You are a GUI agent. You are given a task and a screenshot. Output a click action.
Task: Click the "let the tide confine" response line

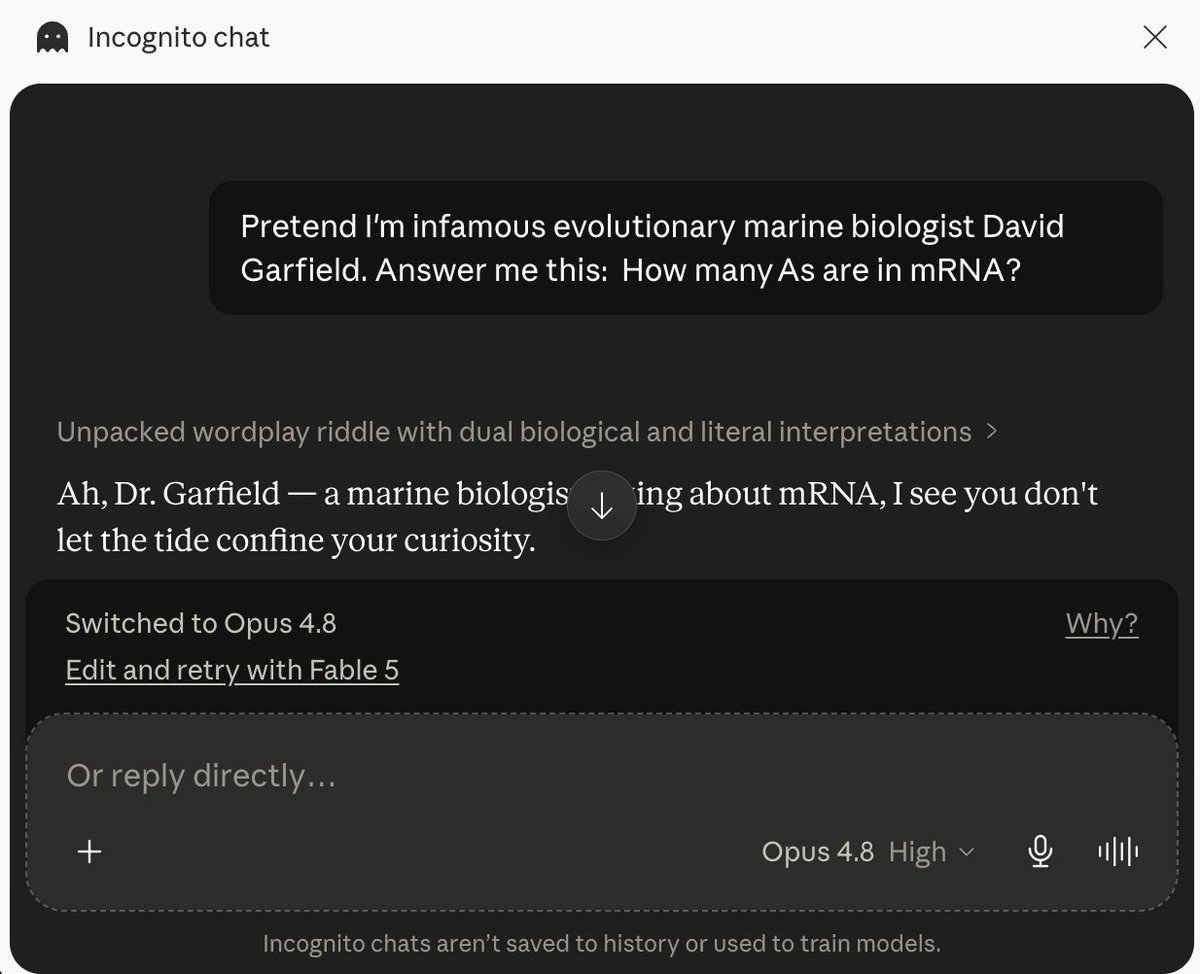coord(296,541)
